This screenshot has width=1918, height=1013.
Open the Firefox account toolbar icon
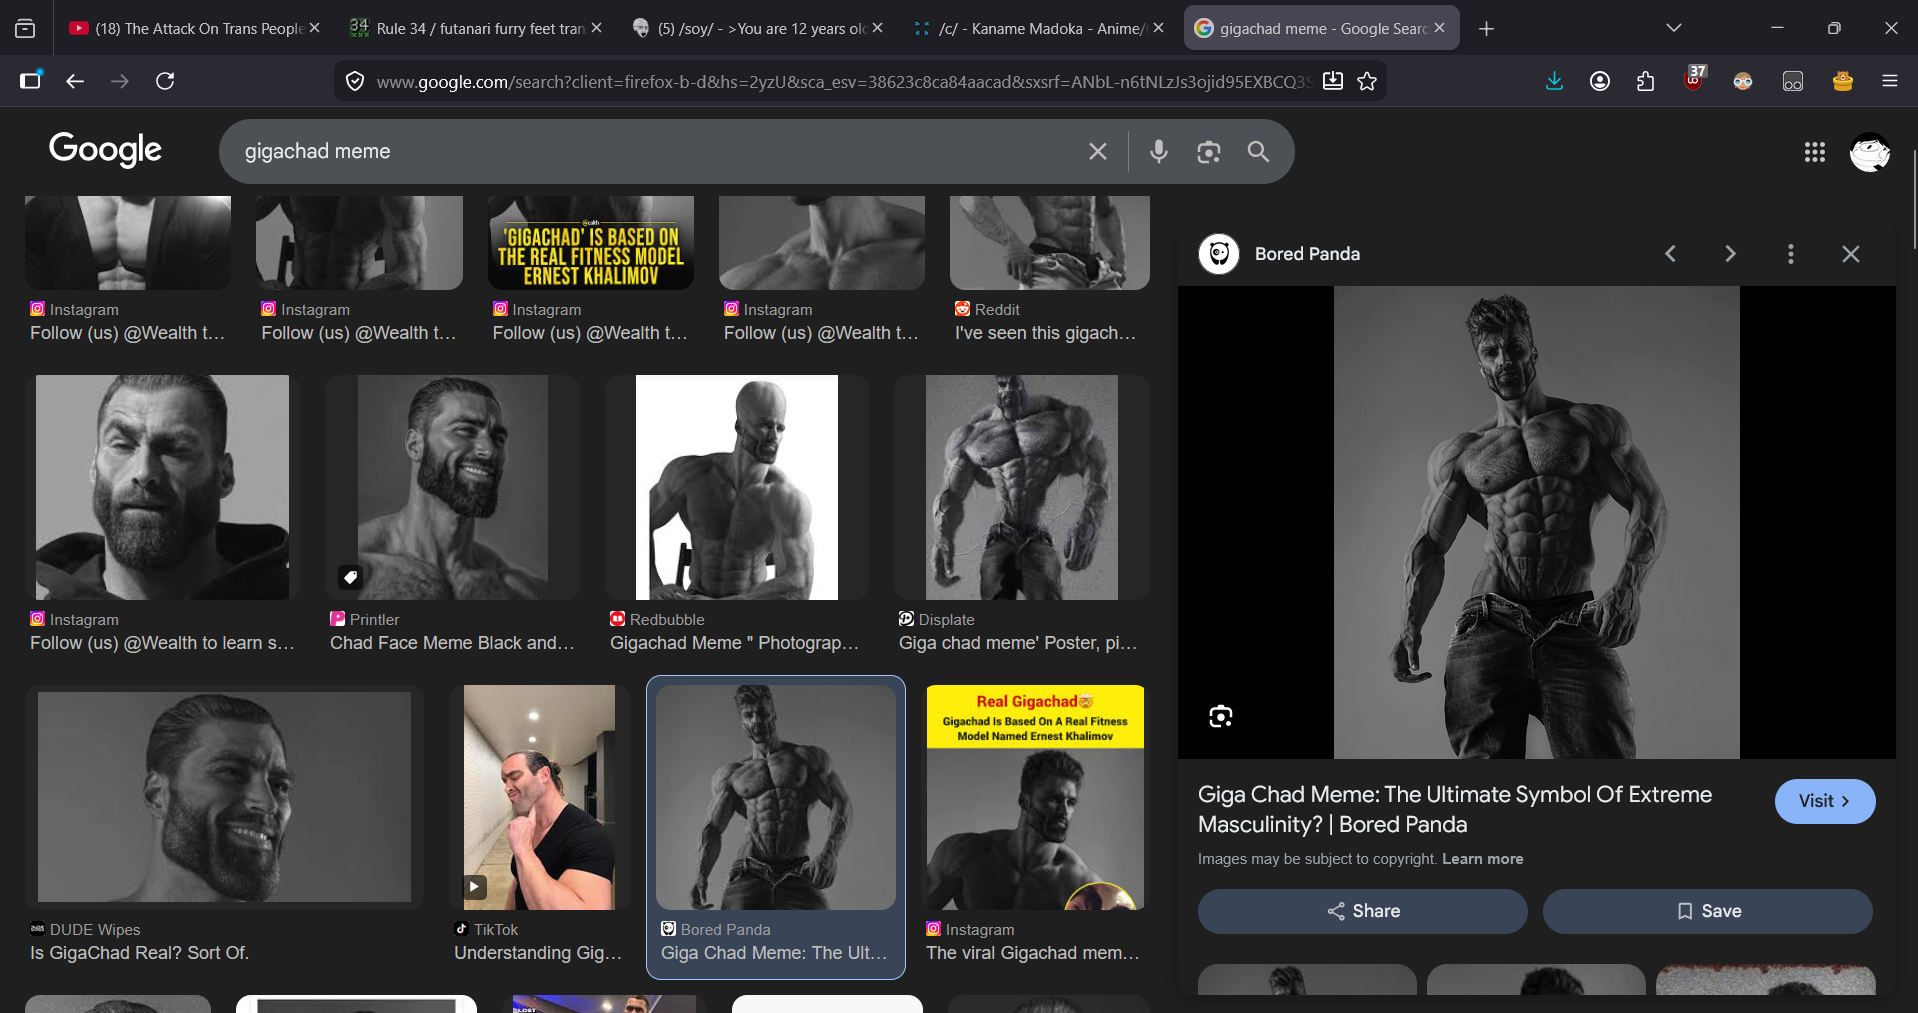(x=1600, y=81)
